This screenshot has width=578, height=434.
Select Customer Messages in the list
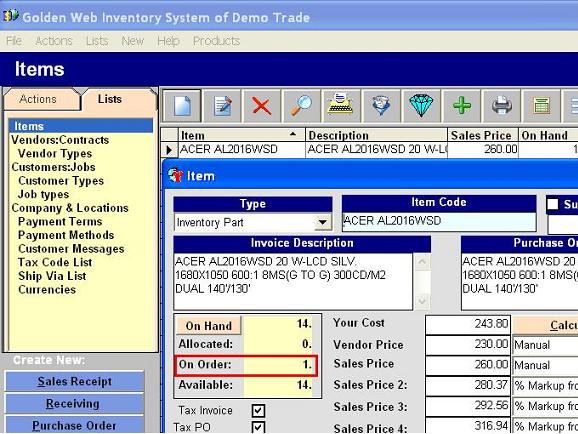[x=72, y=249]
